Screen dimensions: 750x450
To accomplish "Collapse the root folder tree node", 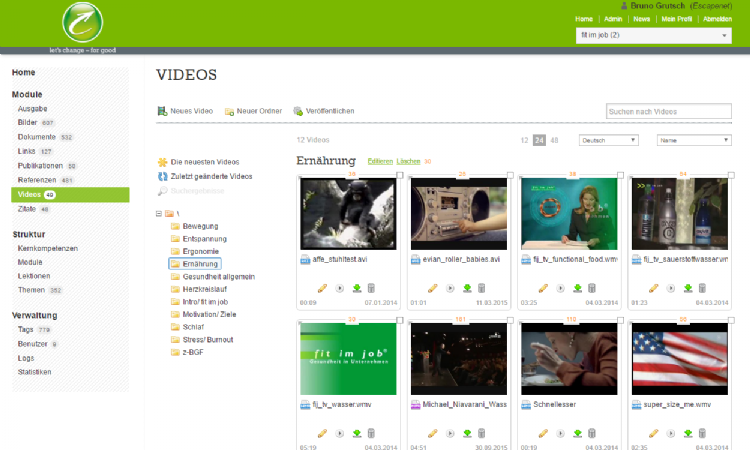I will click(159, 213).
